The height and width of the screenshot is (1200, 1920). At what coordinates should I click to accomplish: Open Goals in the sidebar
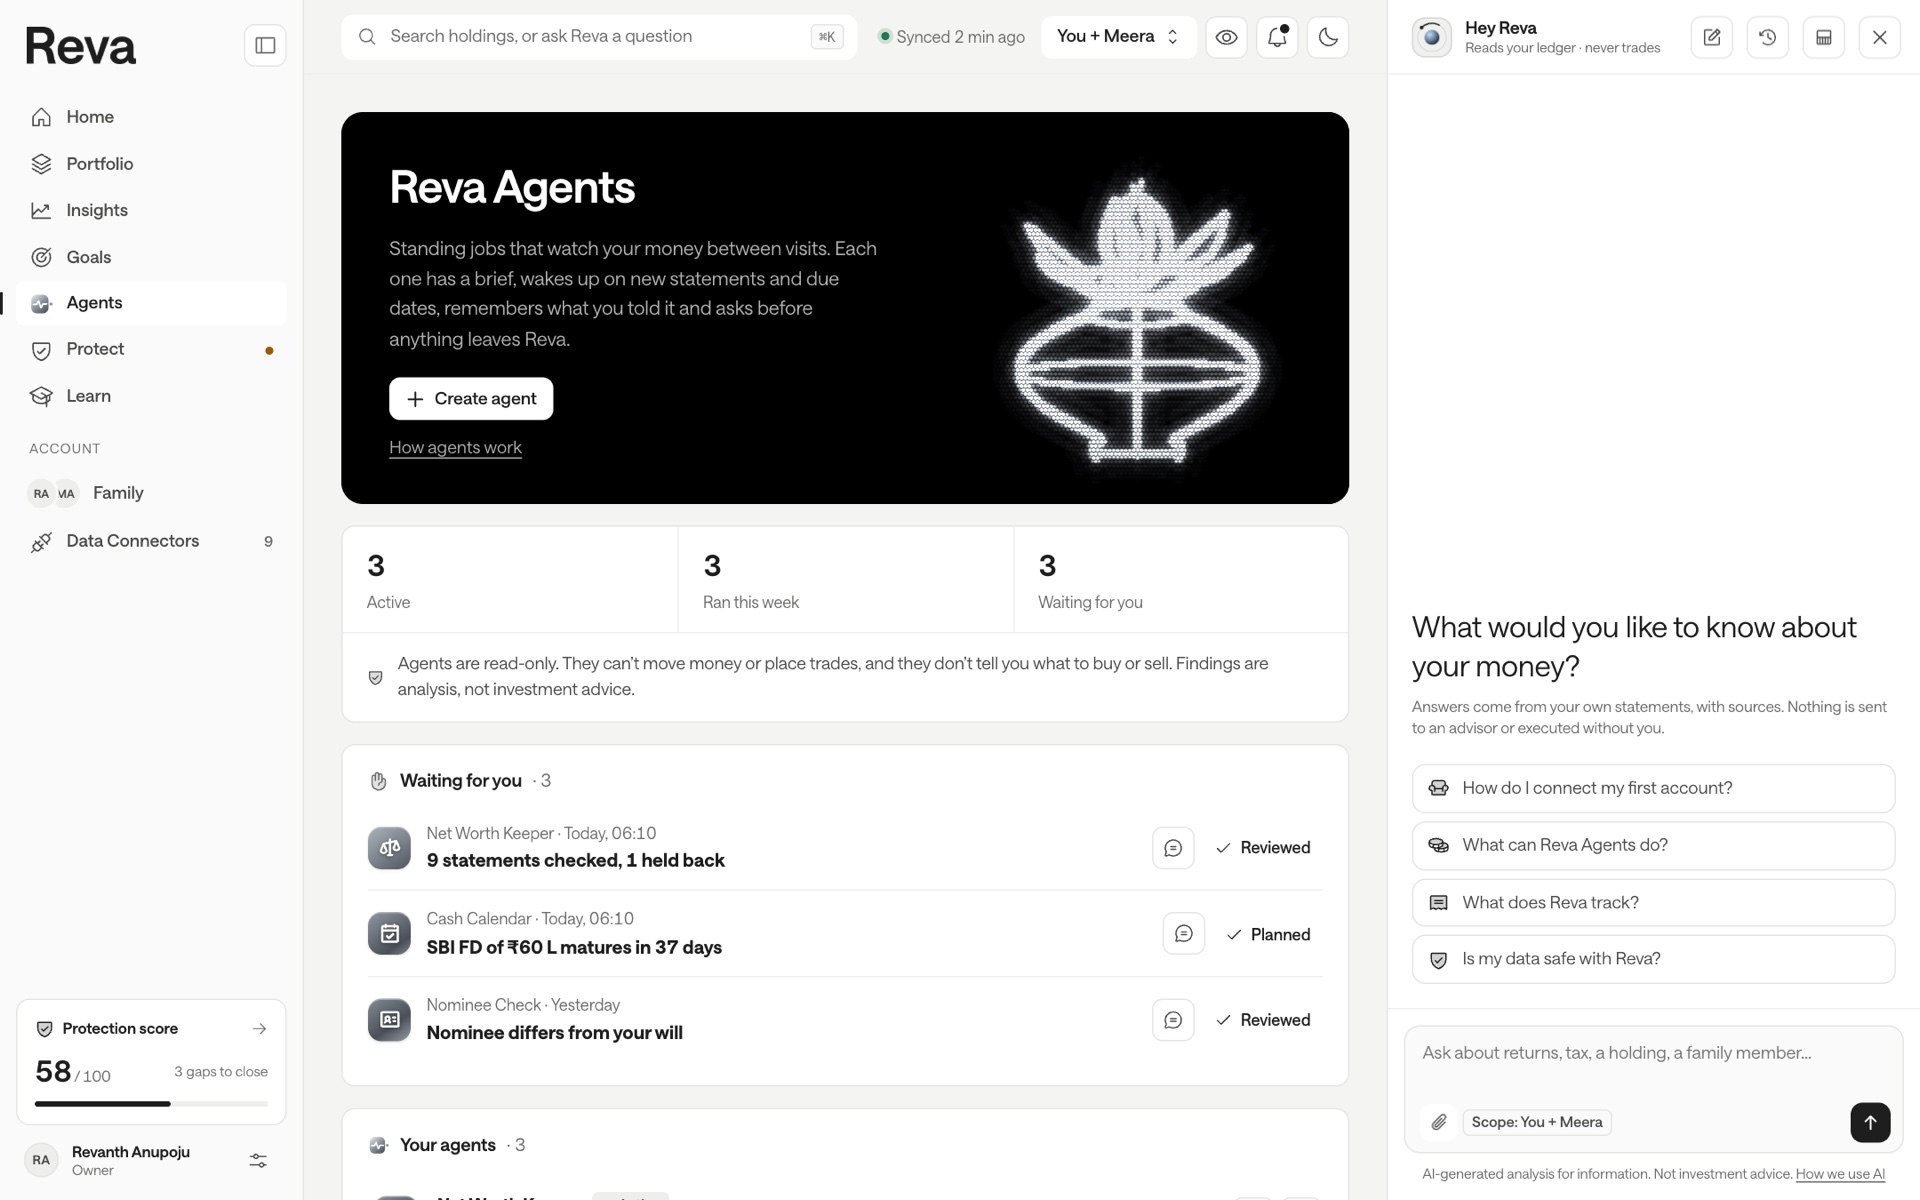coord(151,257)
